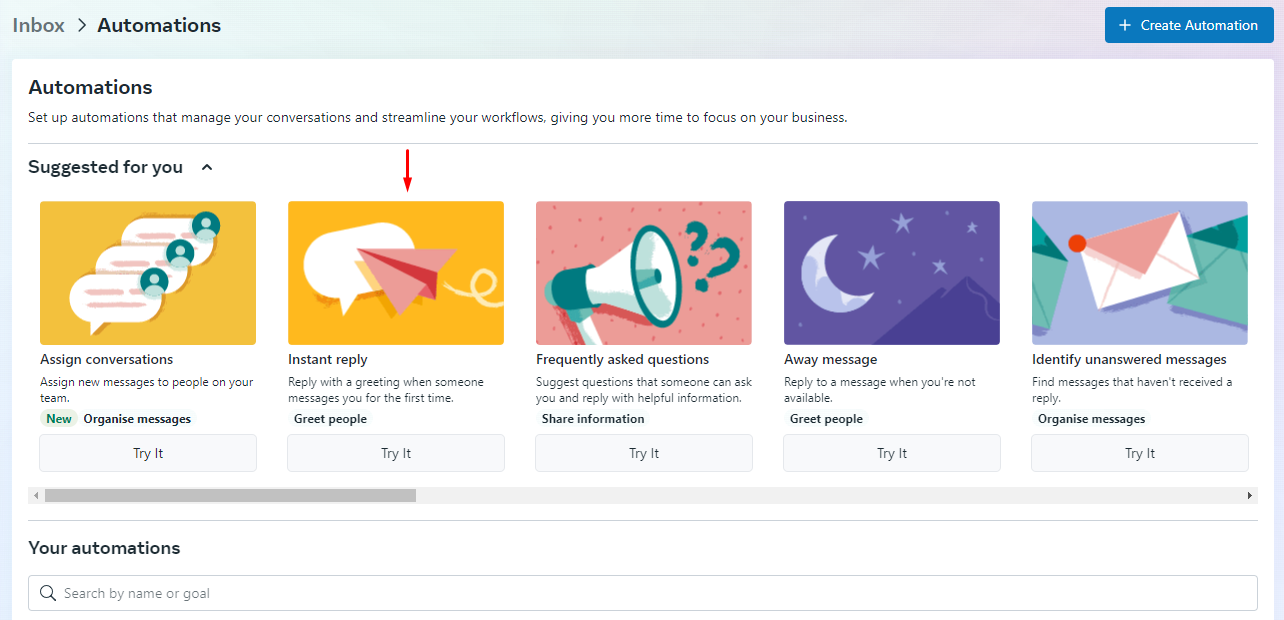Click the Create Automation button

(1188, 25)
